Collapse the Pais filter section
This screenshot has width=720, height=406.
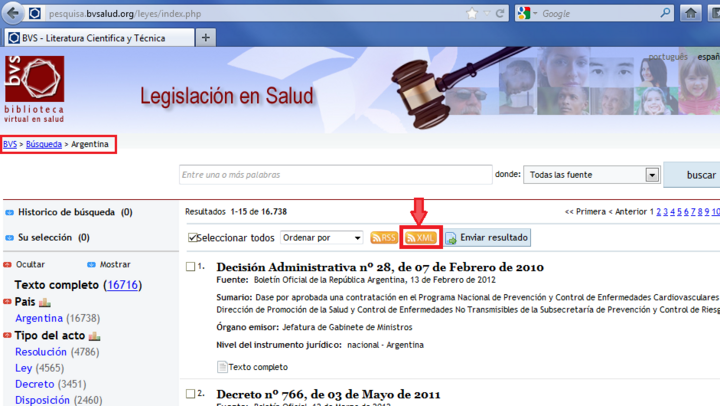tap(7, 302)
